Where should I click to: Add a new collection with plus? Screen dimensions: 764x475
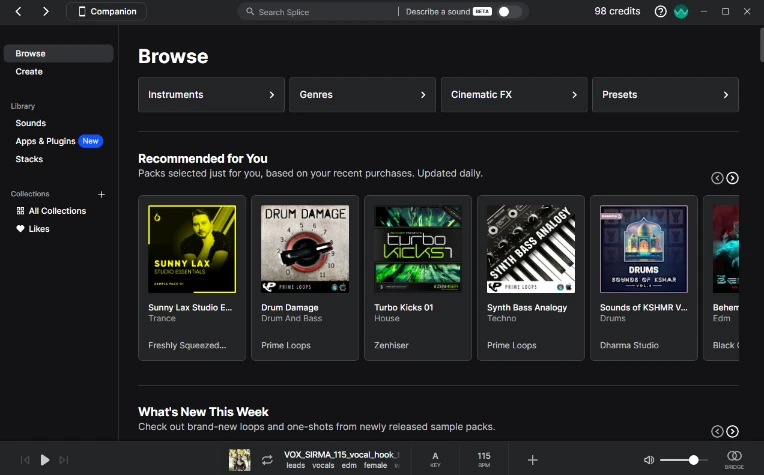click(x=101, y=194)
